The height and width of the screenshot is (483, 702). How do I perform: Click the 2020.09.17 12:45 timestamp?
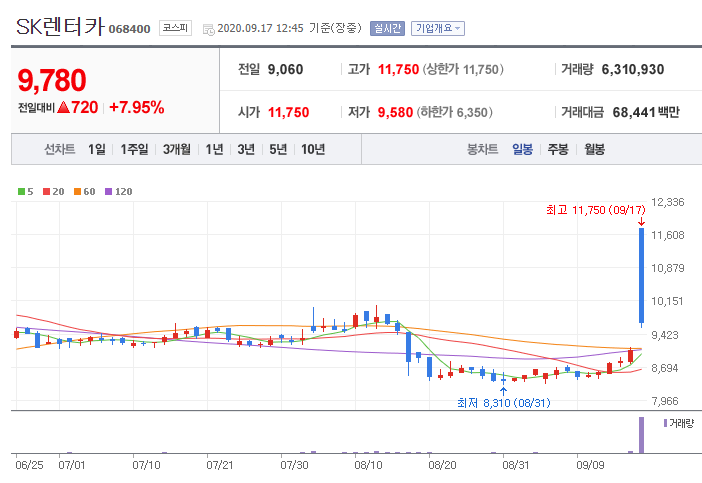pyautogui.click(x=260, y=28)
